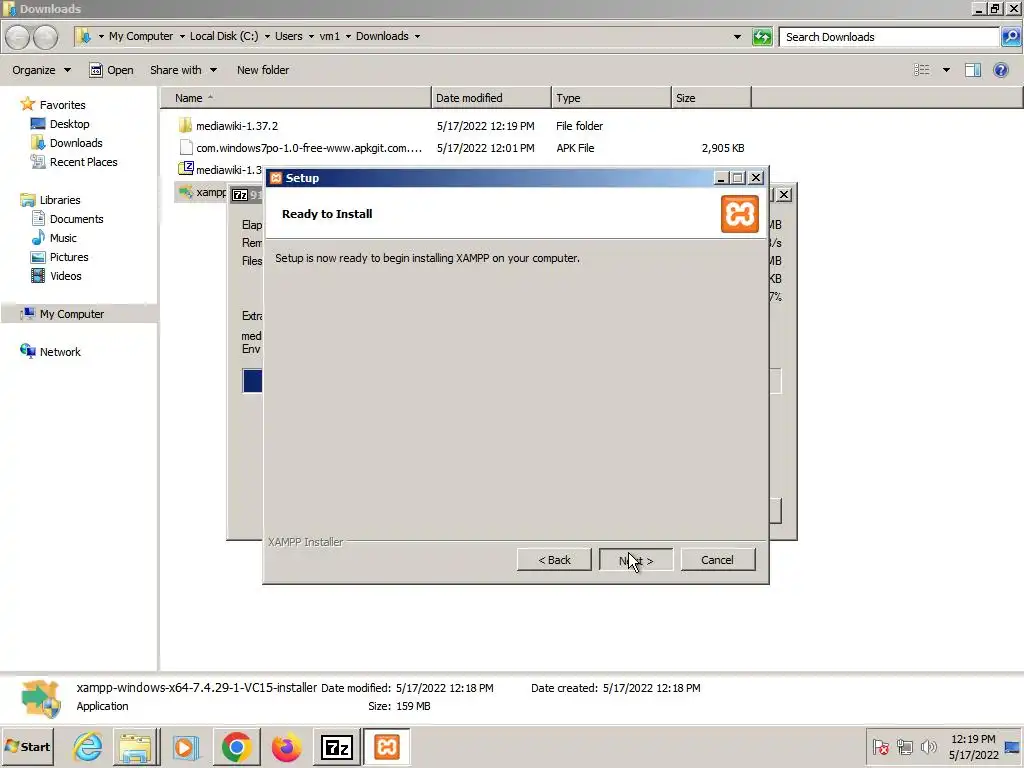Focus the Search Downloads field
Image resolution: width=1024 pixels, height=768 pixels.
pos(889,37)
